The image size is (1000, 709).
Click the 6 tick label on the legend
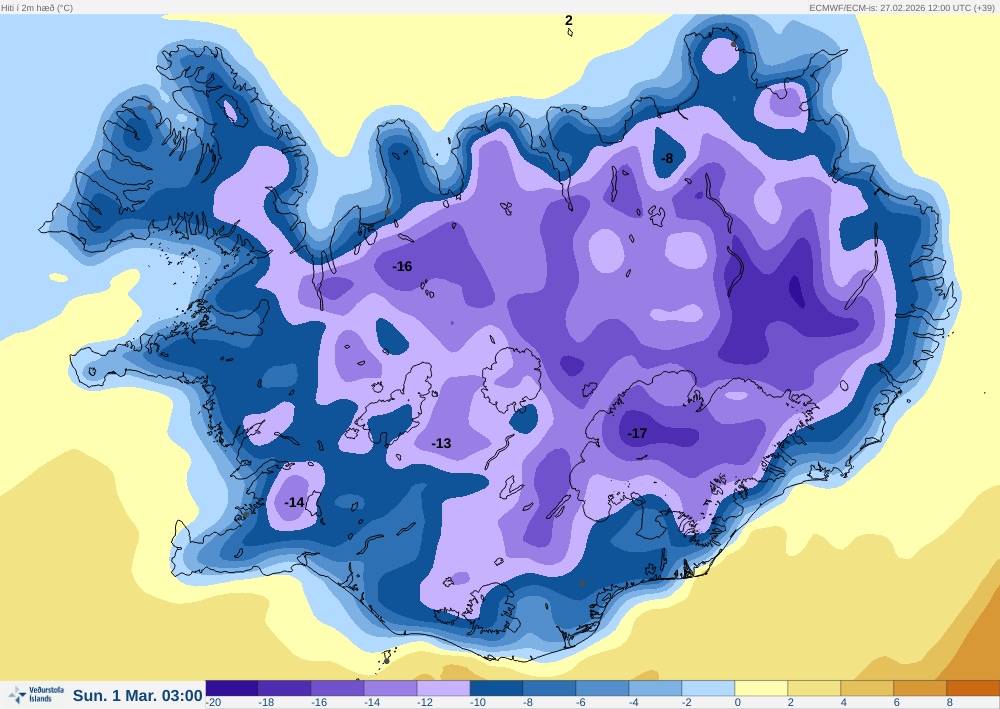click(897, 703)
